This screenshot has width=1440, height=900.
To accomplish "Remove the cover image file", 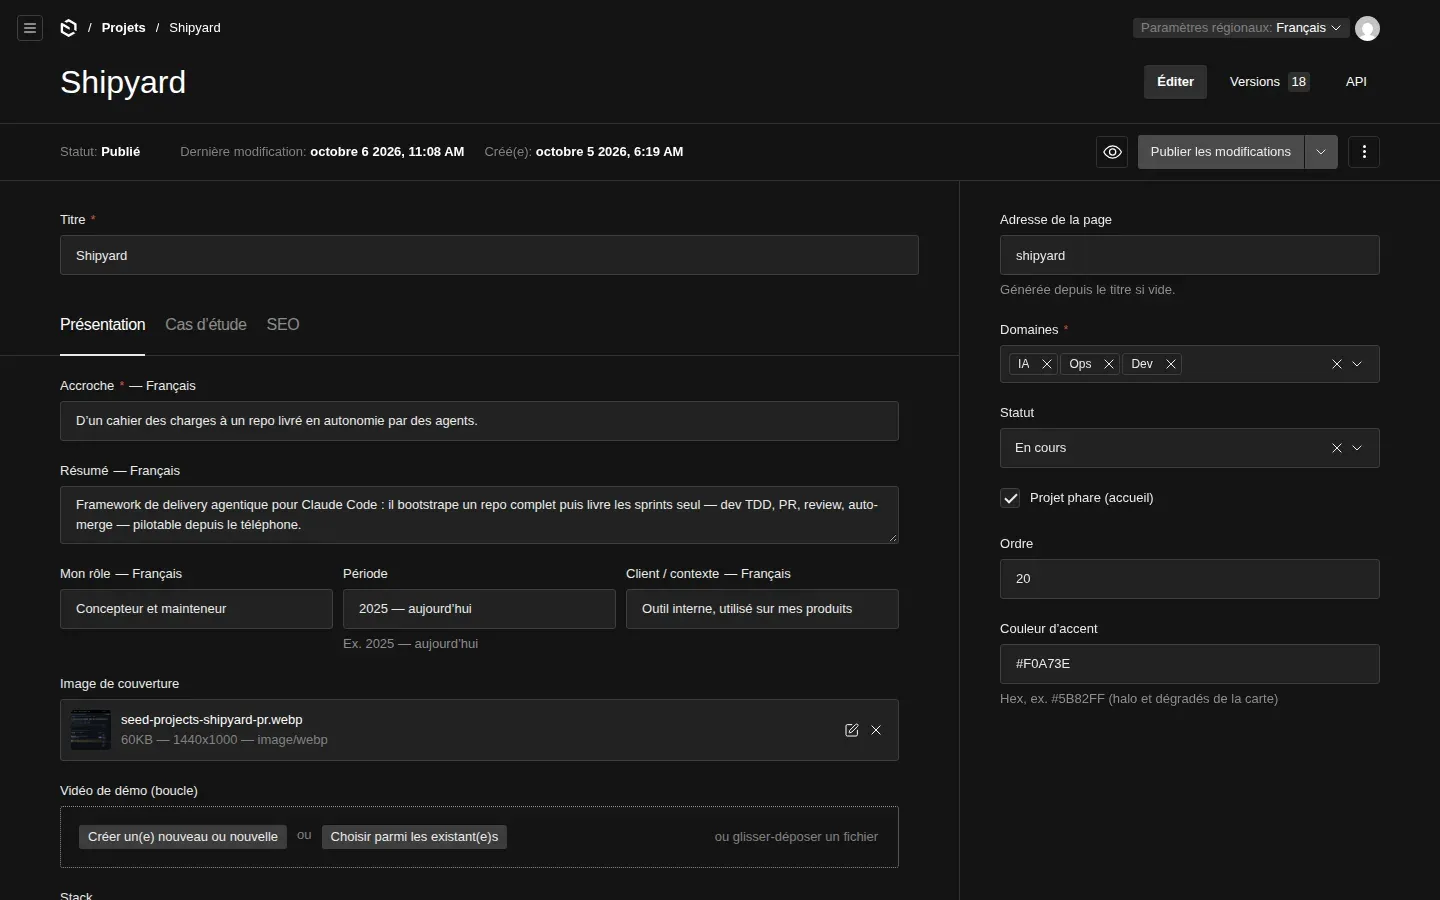I will point(876,730).
